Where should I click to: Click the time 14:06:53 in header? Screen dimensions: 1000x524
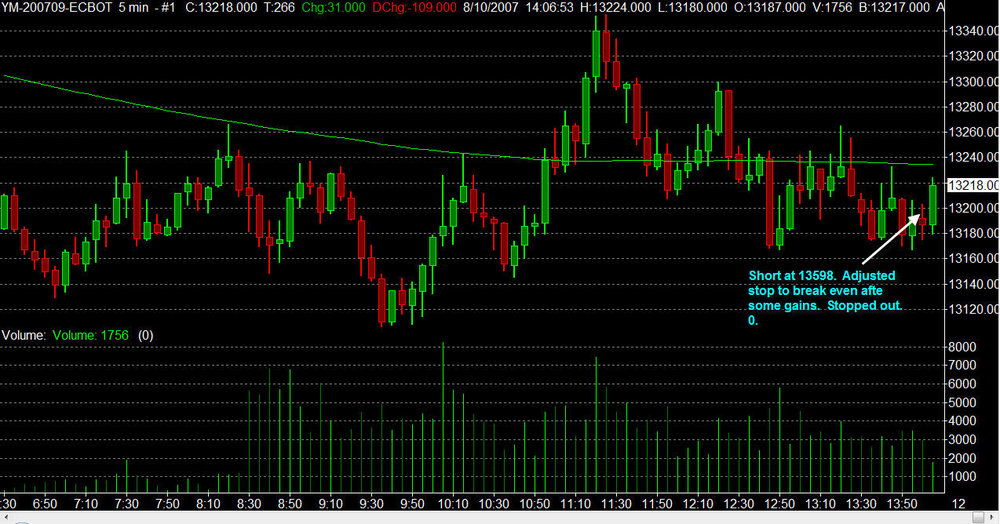[548, 8]
